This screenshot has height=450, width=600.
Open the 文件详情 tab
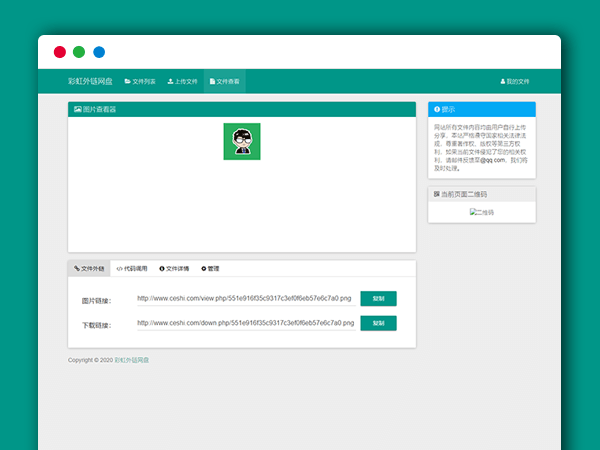coord(174,269)
